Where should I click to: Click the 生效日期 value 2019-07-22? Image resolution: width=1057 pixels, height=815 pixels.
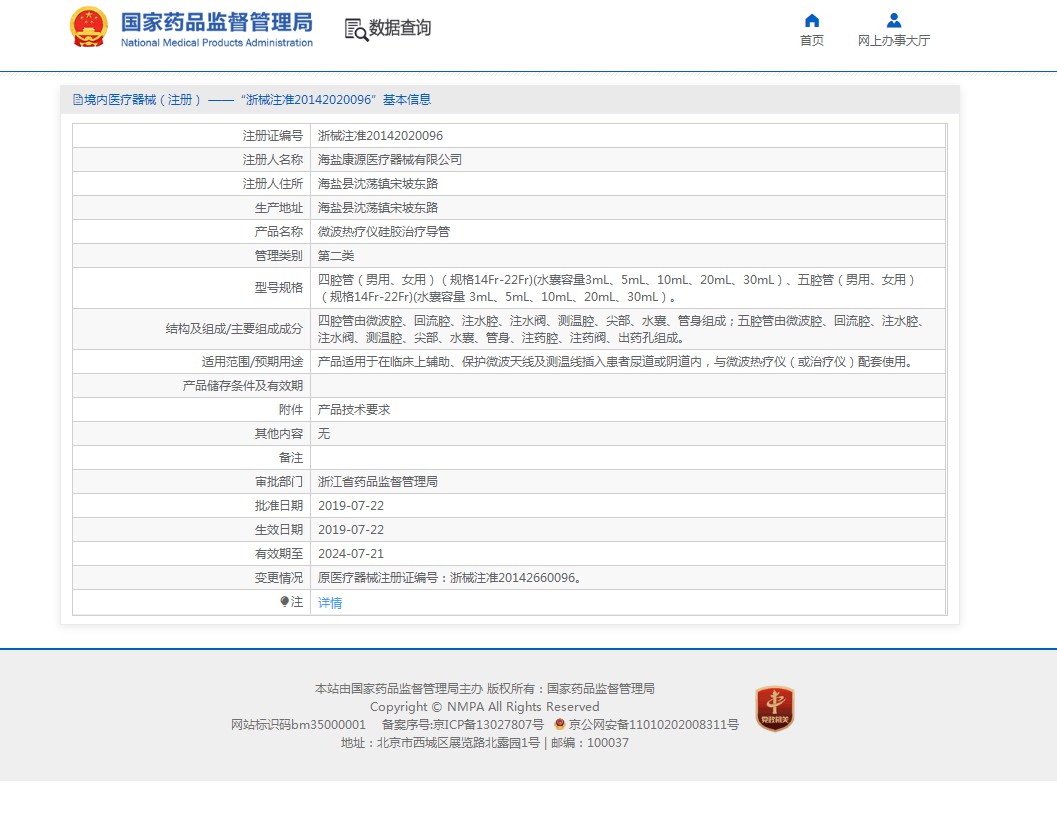351,530
